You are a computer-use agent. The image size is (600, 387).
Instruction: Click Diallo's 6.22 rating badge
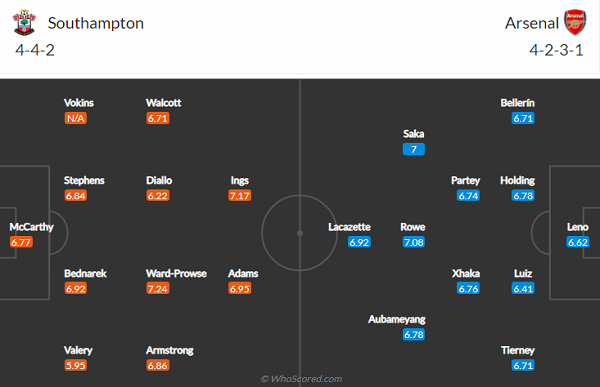point(158,196)
